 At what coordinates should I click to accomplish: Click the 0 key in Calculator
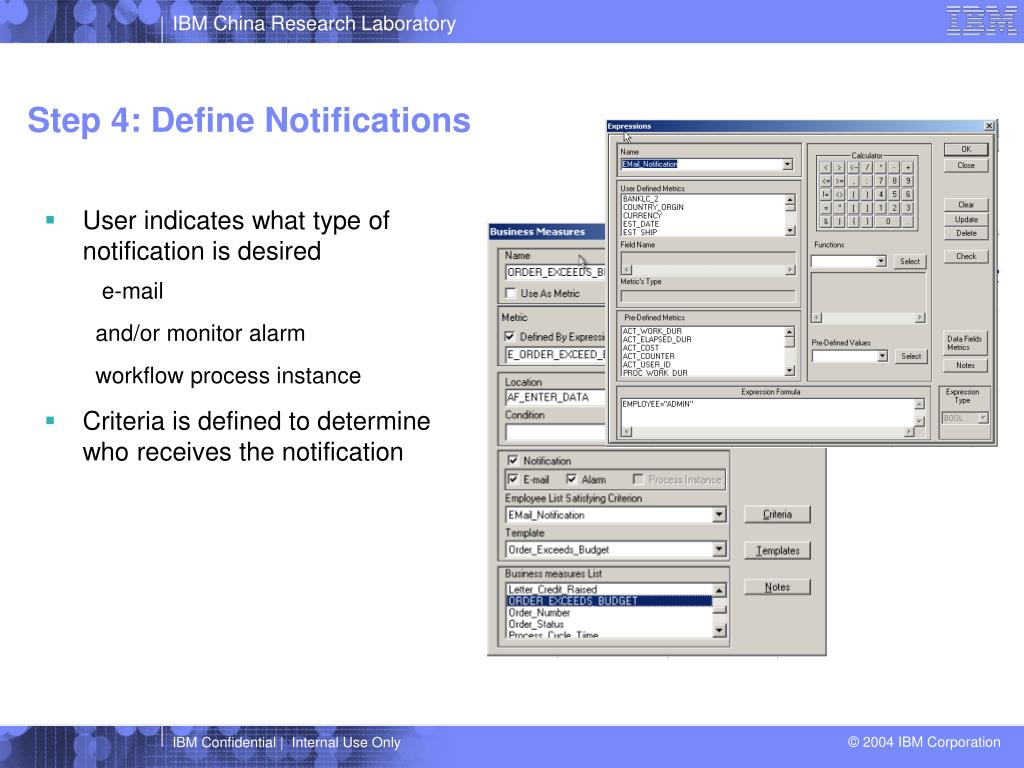888,221
